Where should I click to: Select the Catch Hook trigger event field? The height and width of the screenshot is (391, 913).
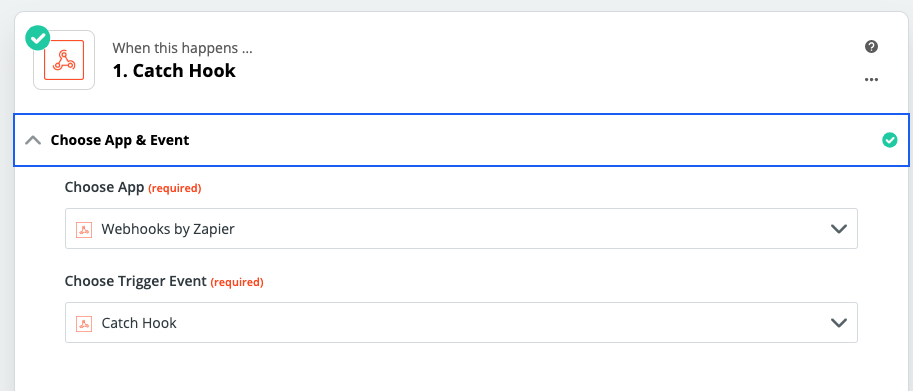[x=461, y=322]
